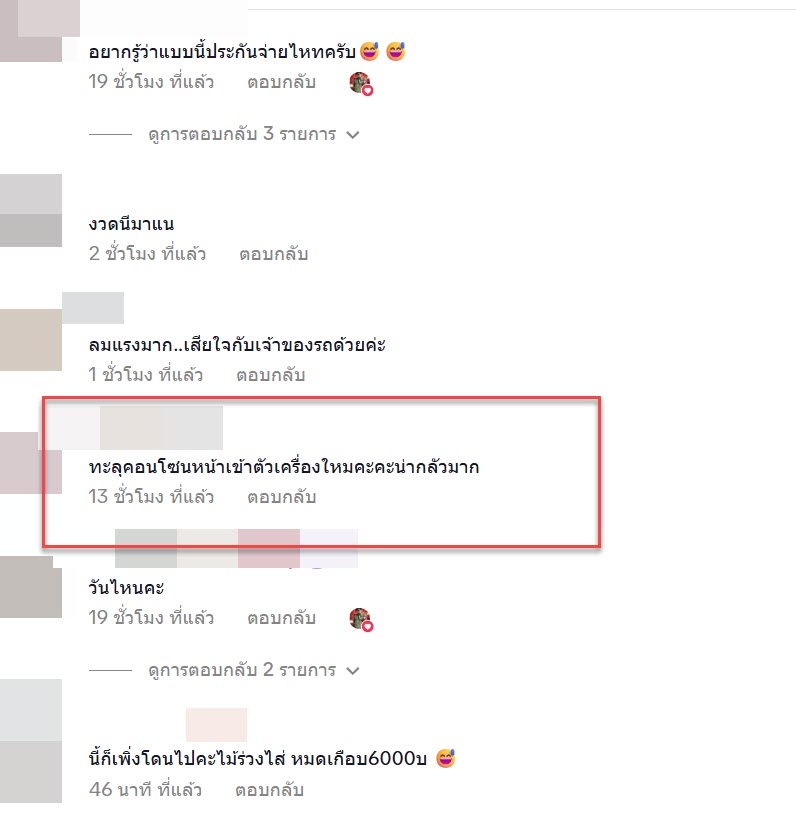Reply to the งวดนีมาแน comment
This screenshot has width=796, height=828.
point(274,255)
